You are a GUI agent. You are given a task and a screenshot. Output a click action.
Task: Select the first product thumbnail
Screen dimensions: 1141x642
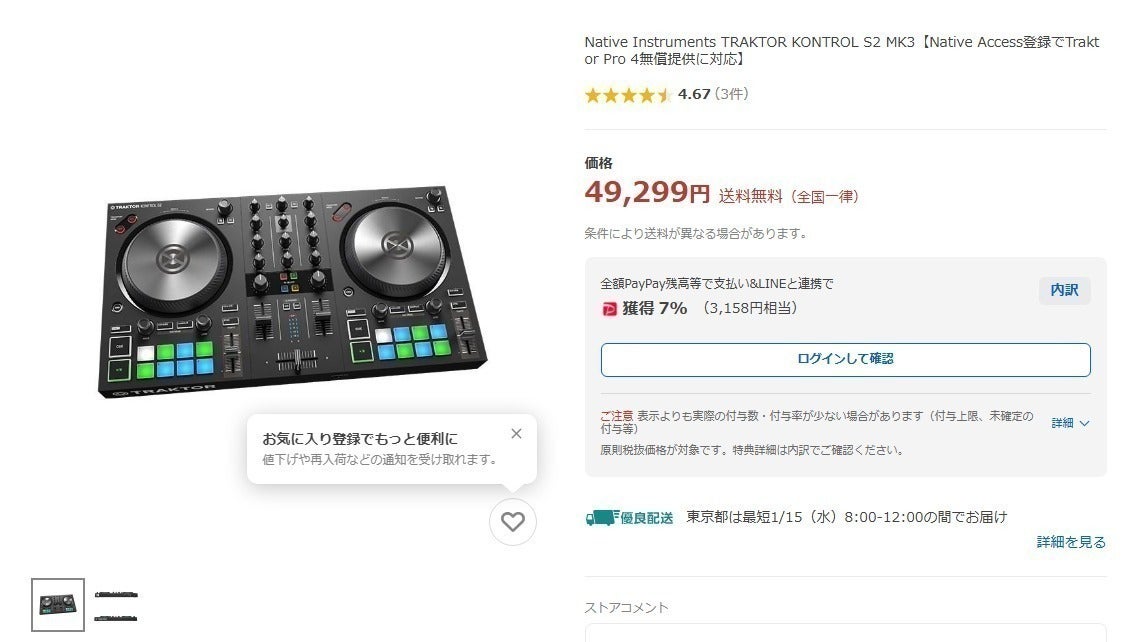click(x=58, y=605)
